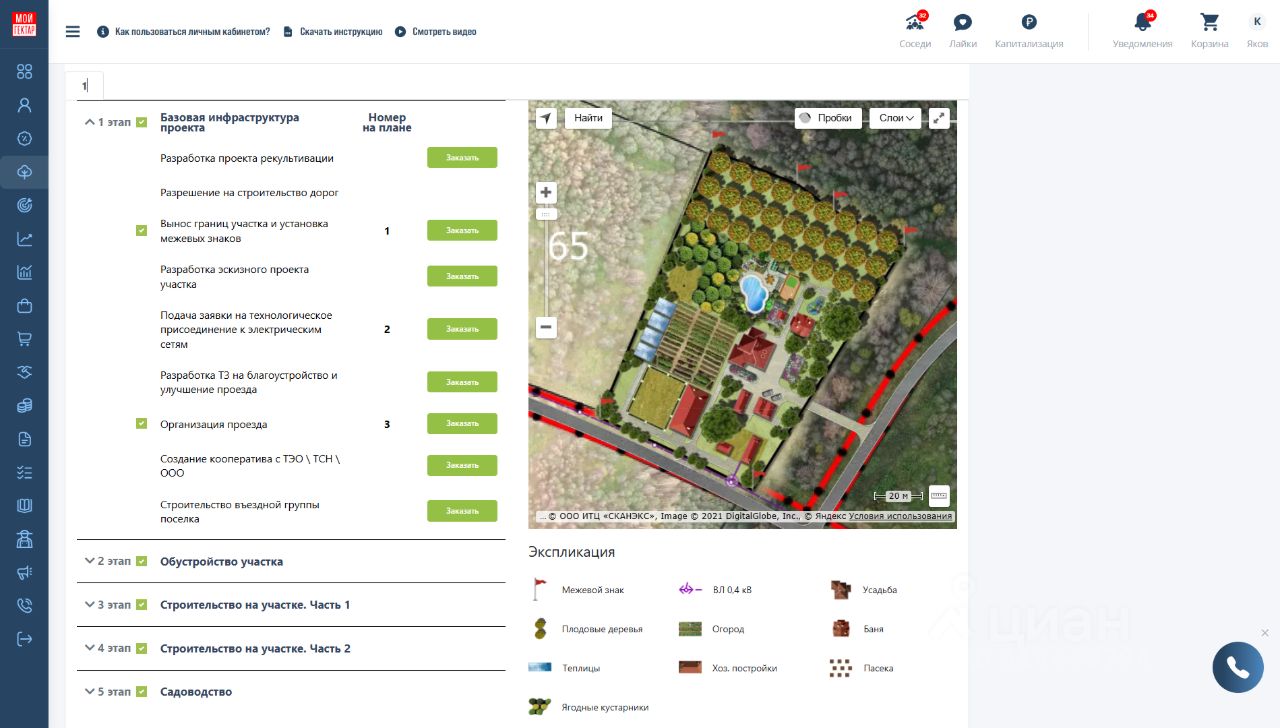Expand the 3 этап section

click(x=90, y=605)
